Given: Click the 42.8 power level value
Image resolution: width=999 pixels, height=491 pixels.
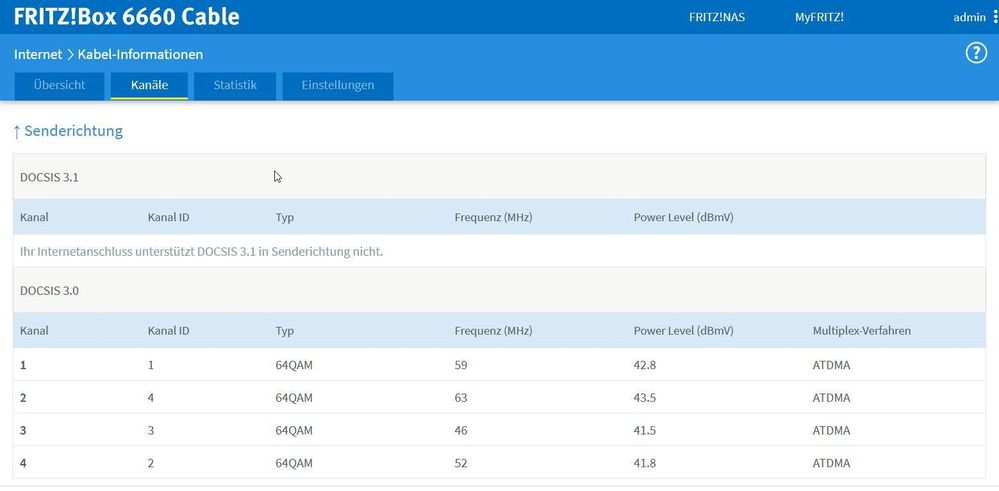Looking at the screenshot, I should pos(644,365).
